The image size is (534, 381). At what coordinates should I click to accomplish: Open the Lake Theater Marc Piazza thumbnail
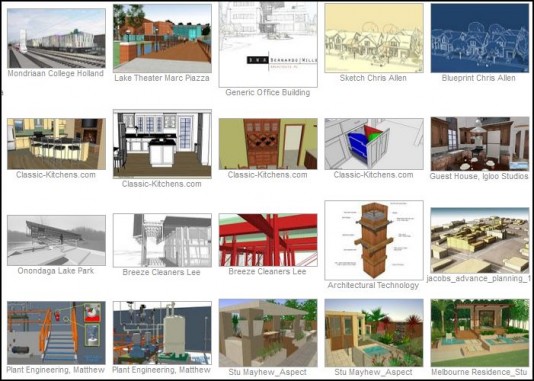tap(162, 38)
